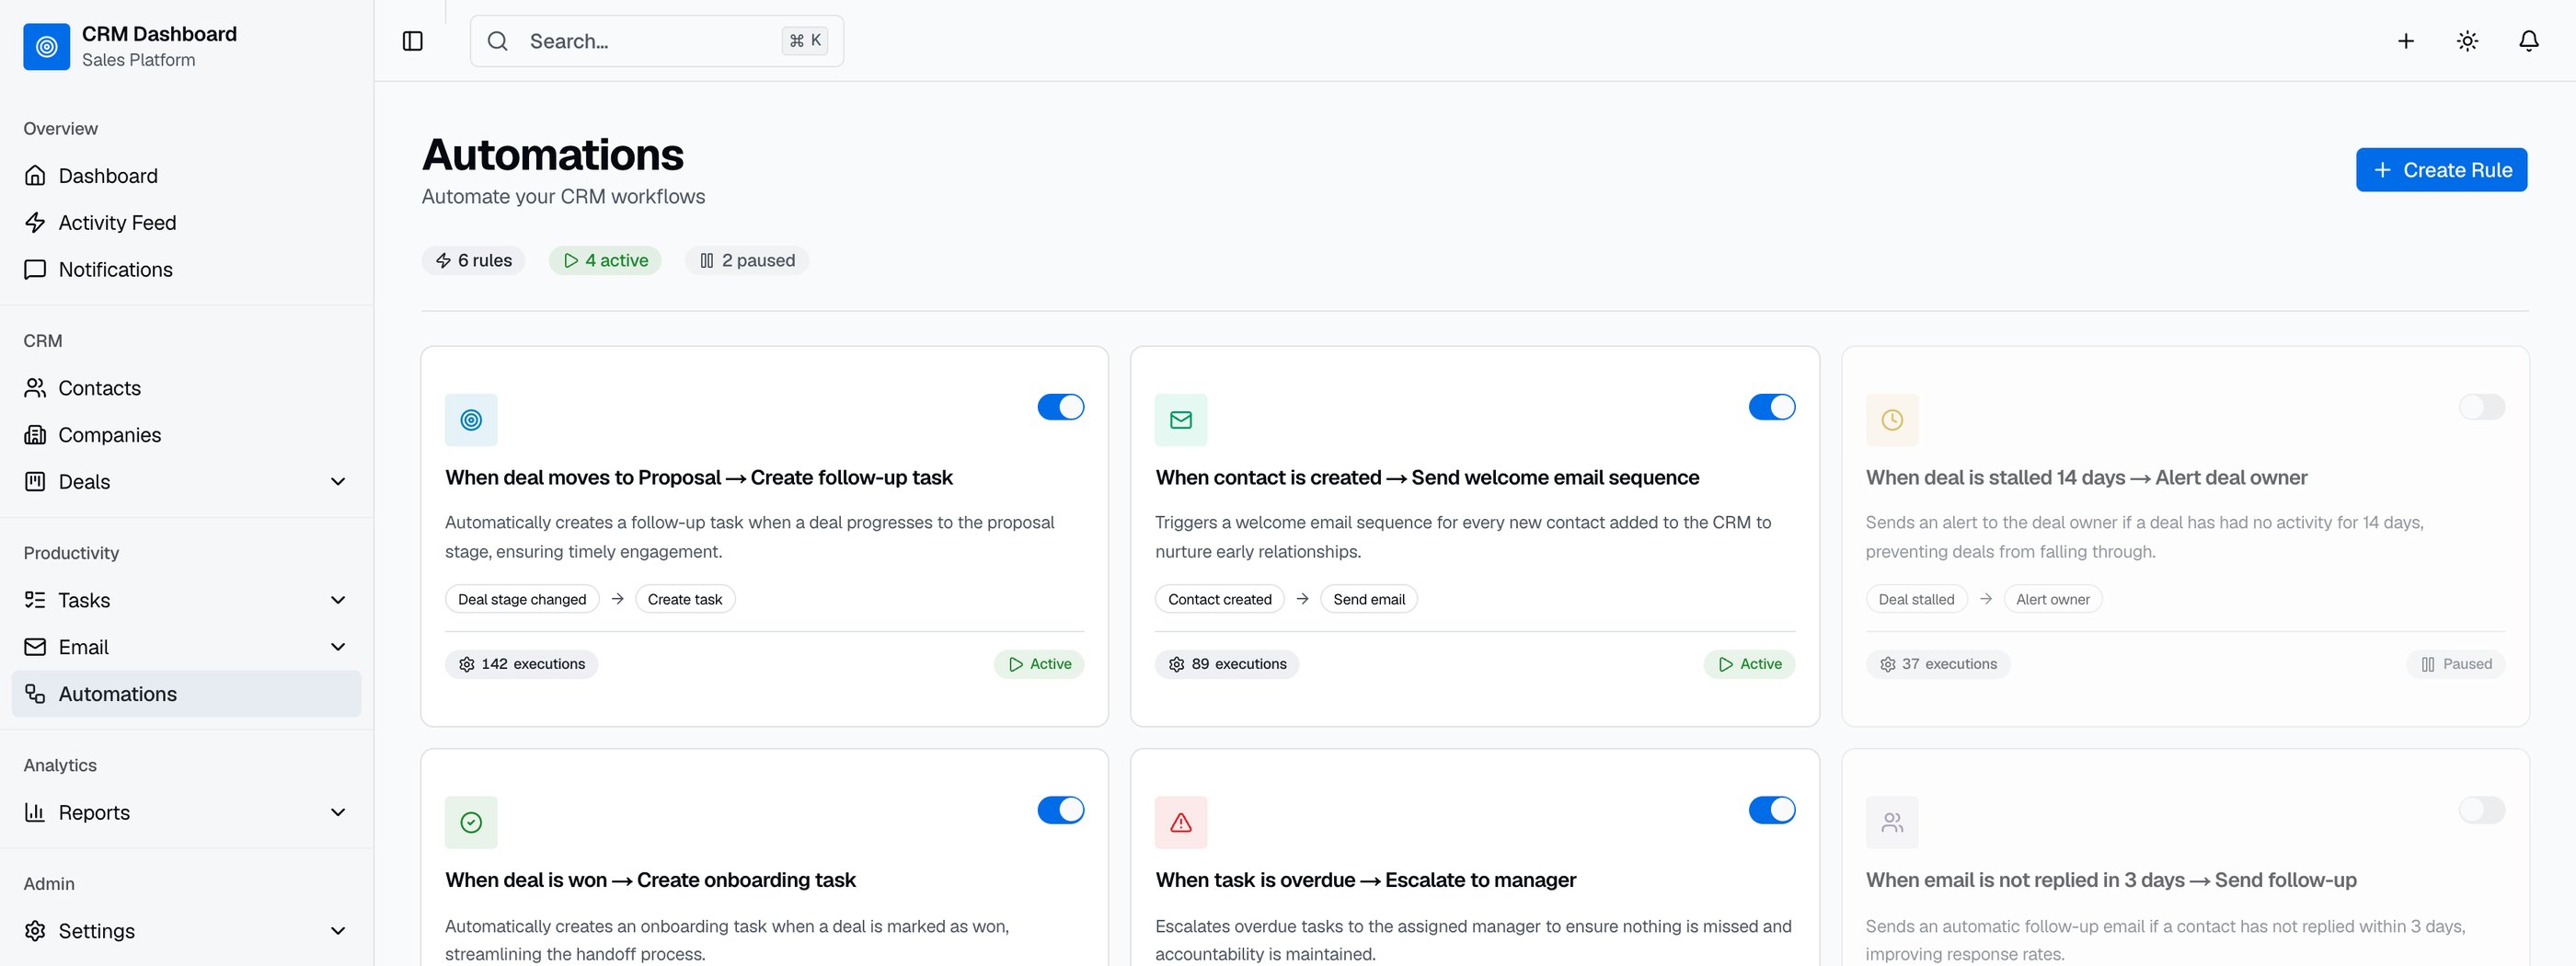
Task: Click the Companies building icon
Action: pos(35,434)
